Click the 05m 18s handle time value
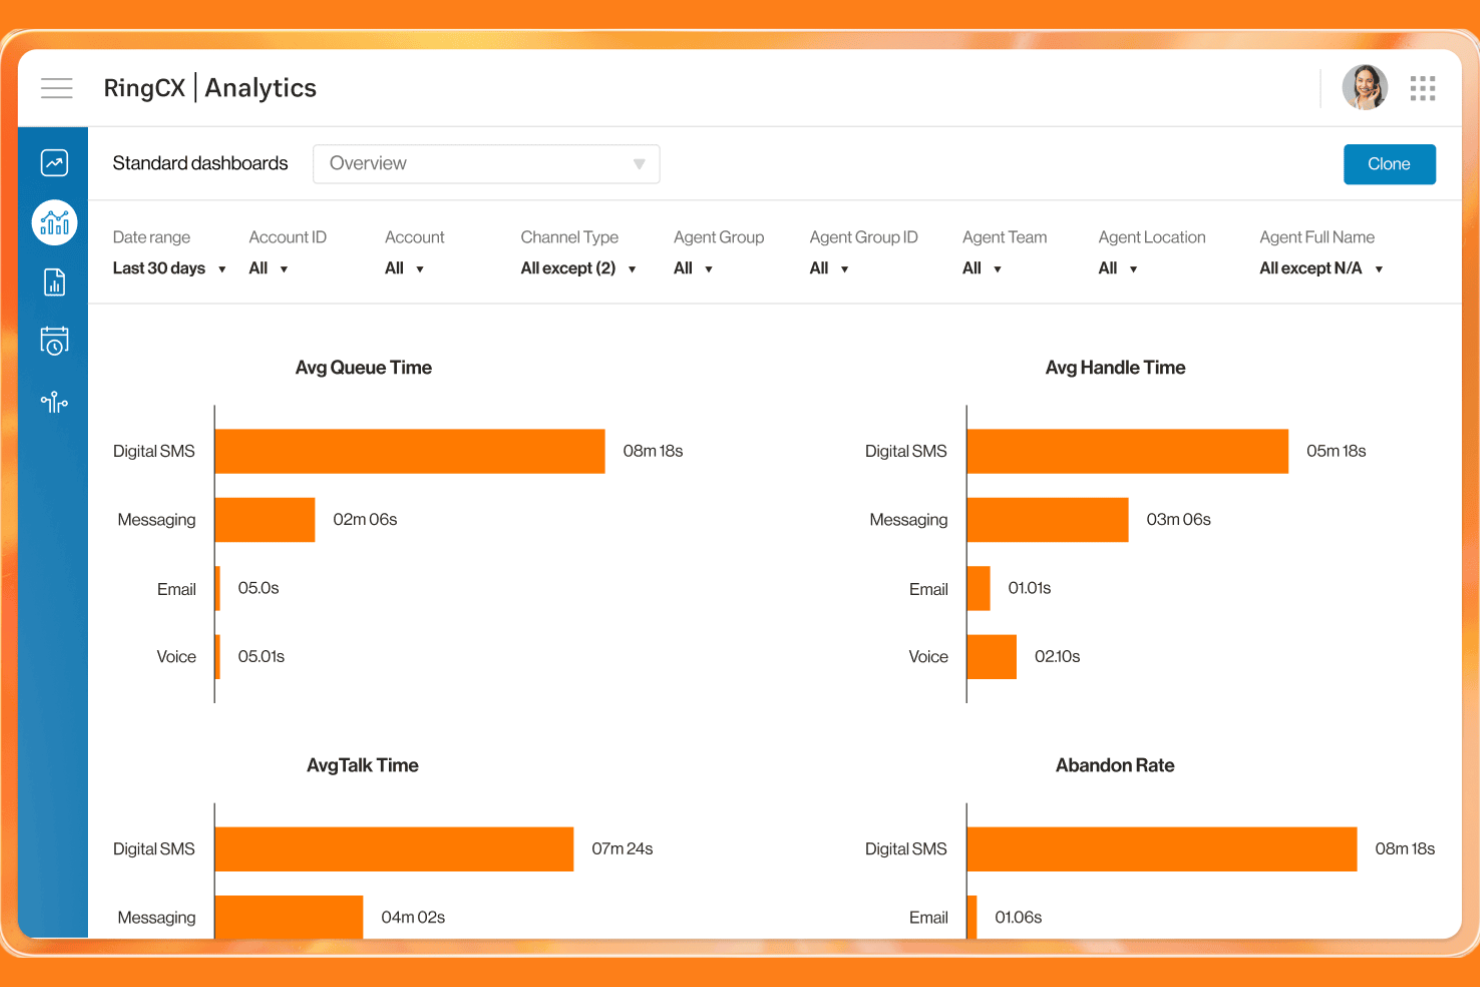The image size is (1480, 987). point(1336,451)
